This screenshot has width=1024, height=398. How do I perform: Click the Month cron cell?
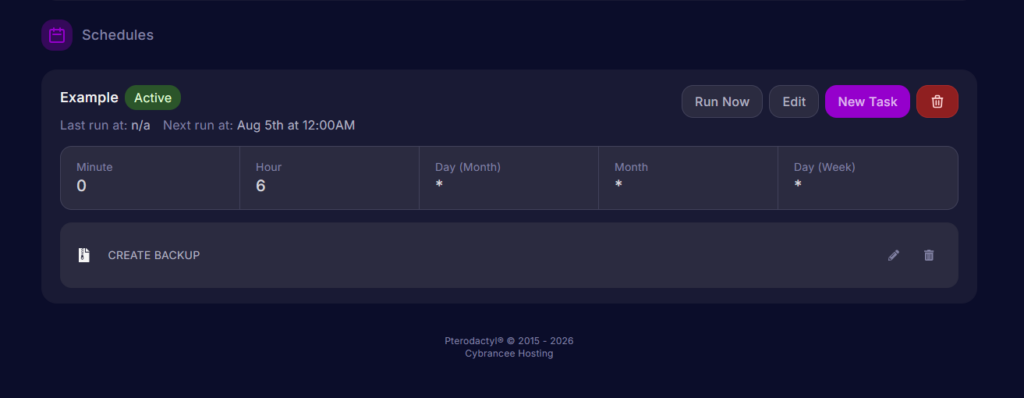[x=688, y=178]
